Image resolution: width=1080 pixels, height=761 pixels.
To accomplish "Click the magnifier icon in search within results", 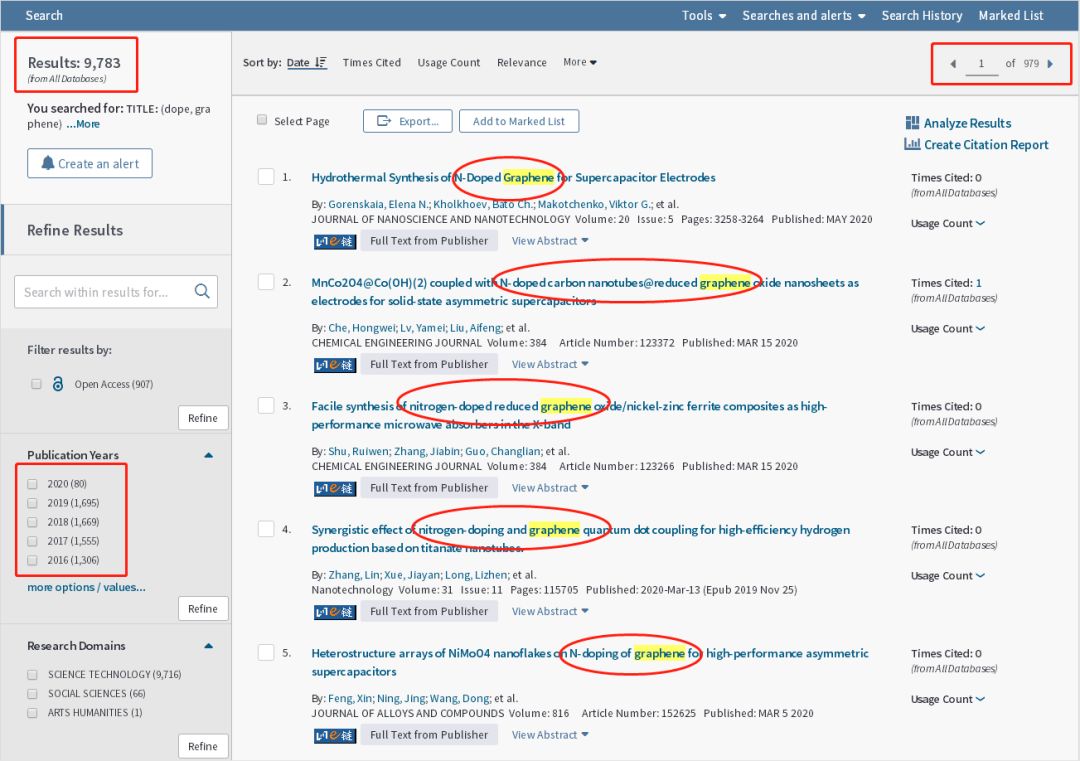I will tap(202, 291).
